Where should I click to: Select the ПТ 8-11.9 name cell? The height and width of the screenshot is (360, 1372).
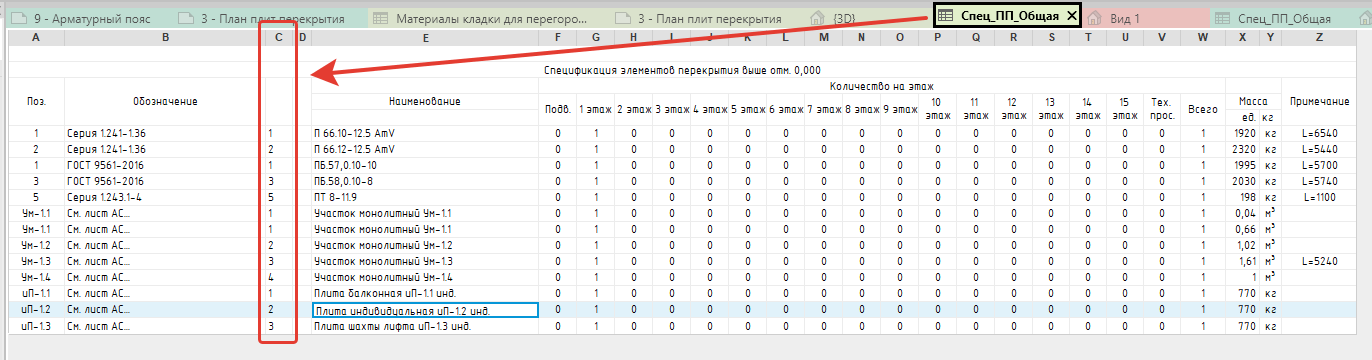(425, 197)
